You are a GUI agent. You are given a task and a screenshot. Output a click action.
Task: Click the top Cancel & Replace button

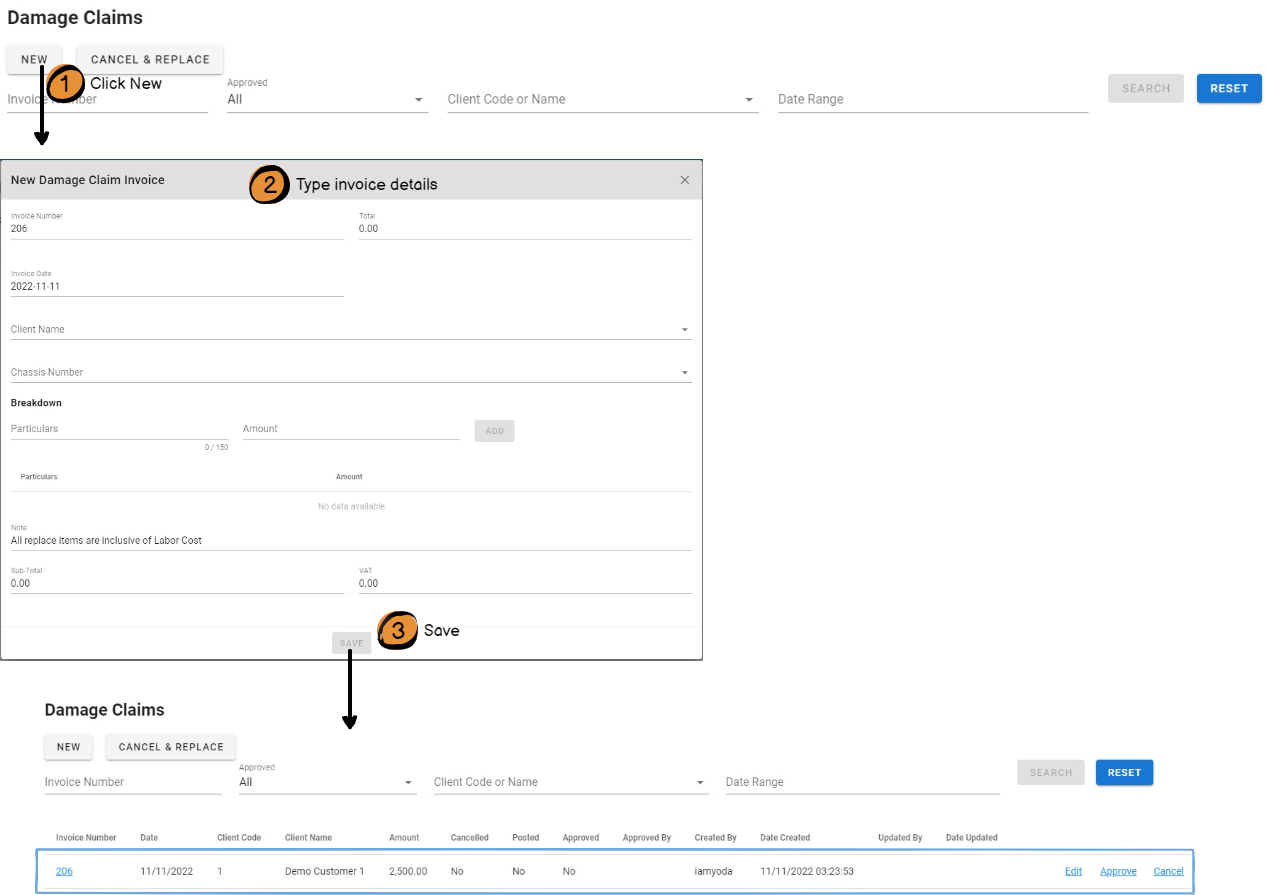pyautogui.click(x=150, y=60)
